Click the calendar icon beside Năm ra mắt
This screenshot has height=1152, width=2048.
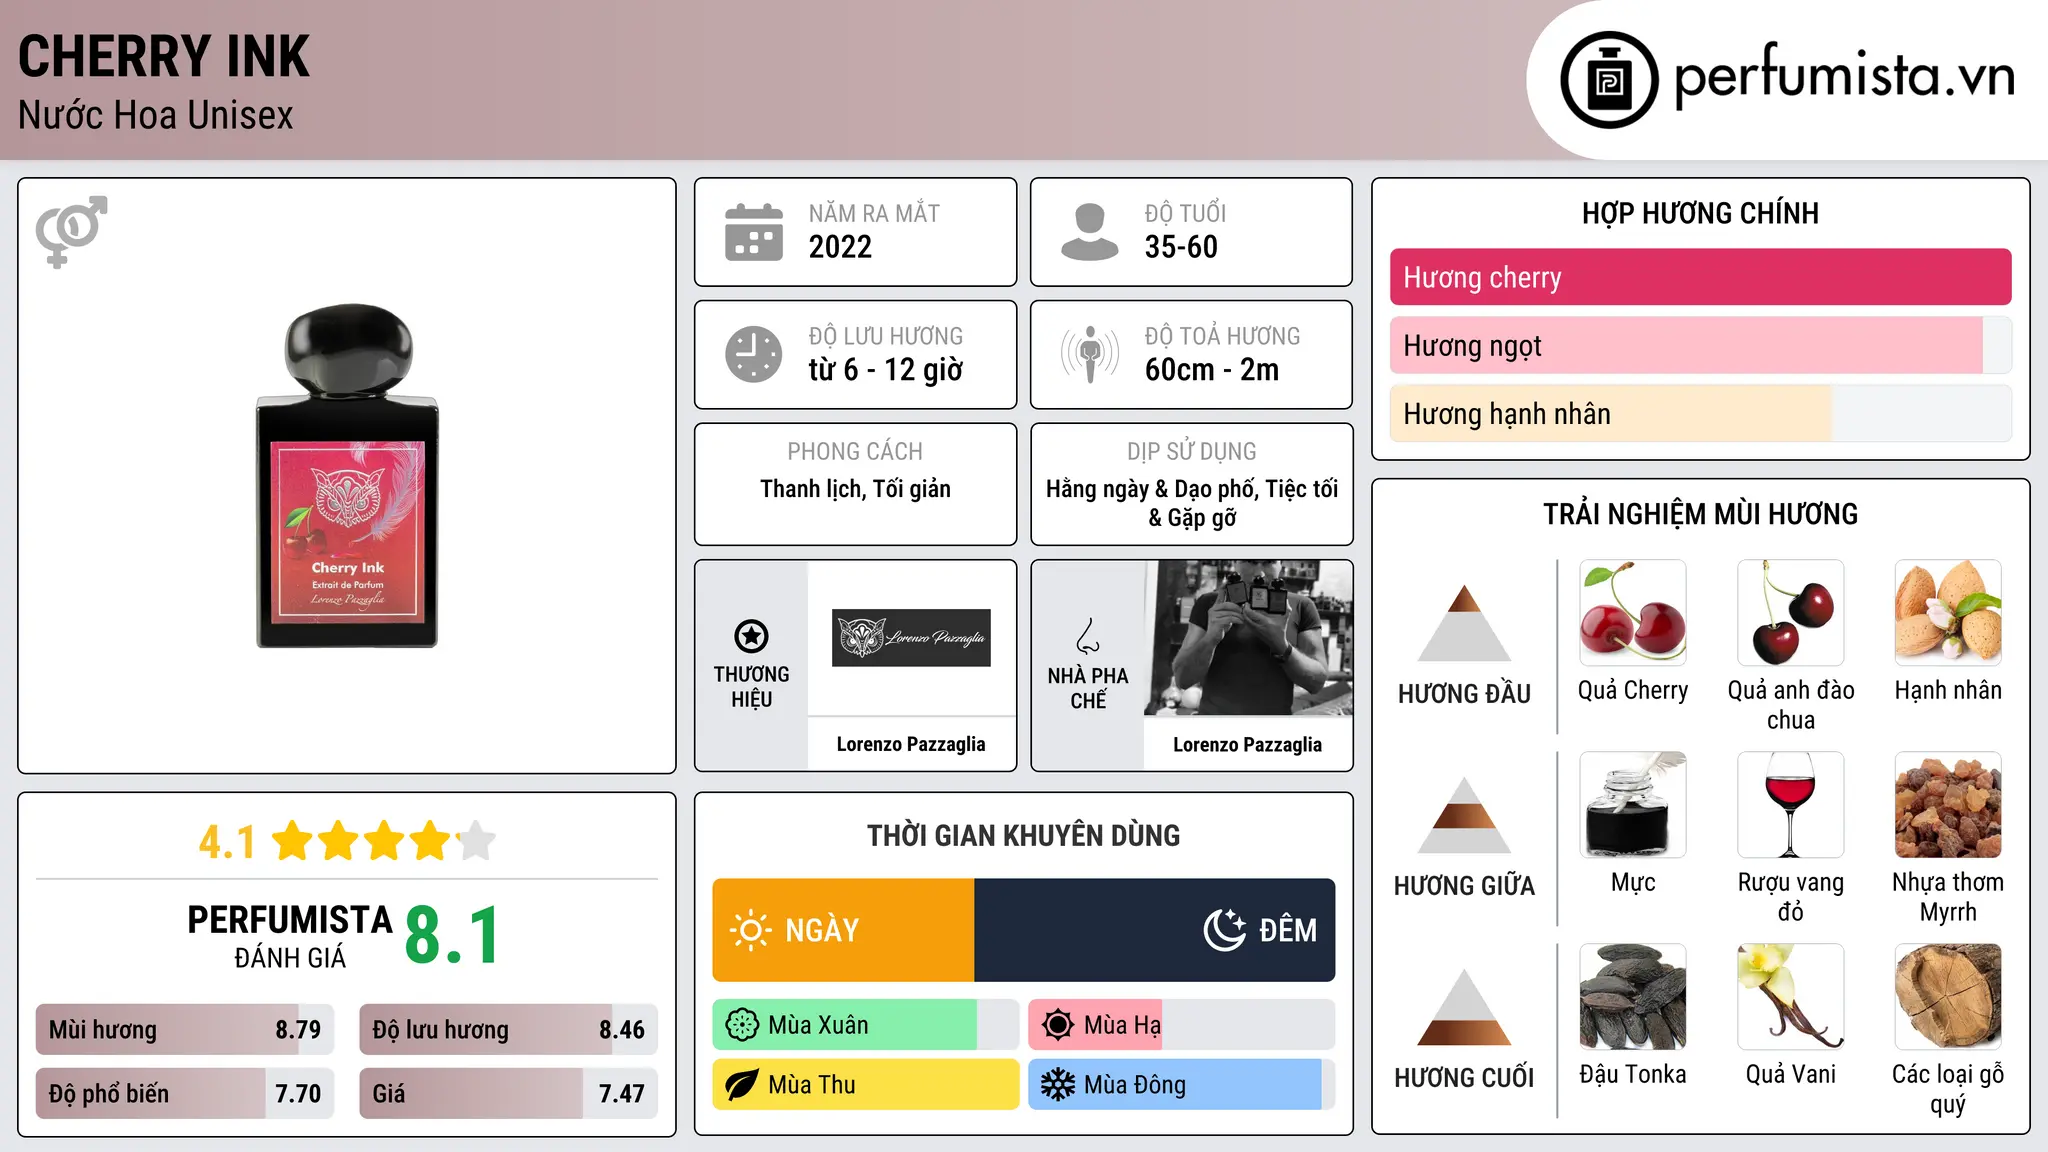pos(754,232)
